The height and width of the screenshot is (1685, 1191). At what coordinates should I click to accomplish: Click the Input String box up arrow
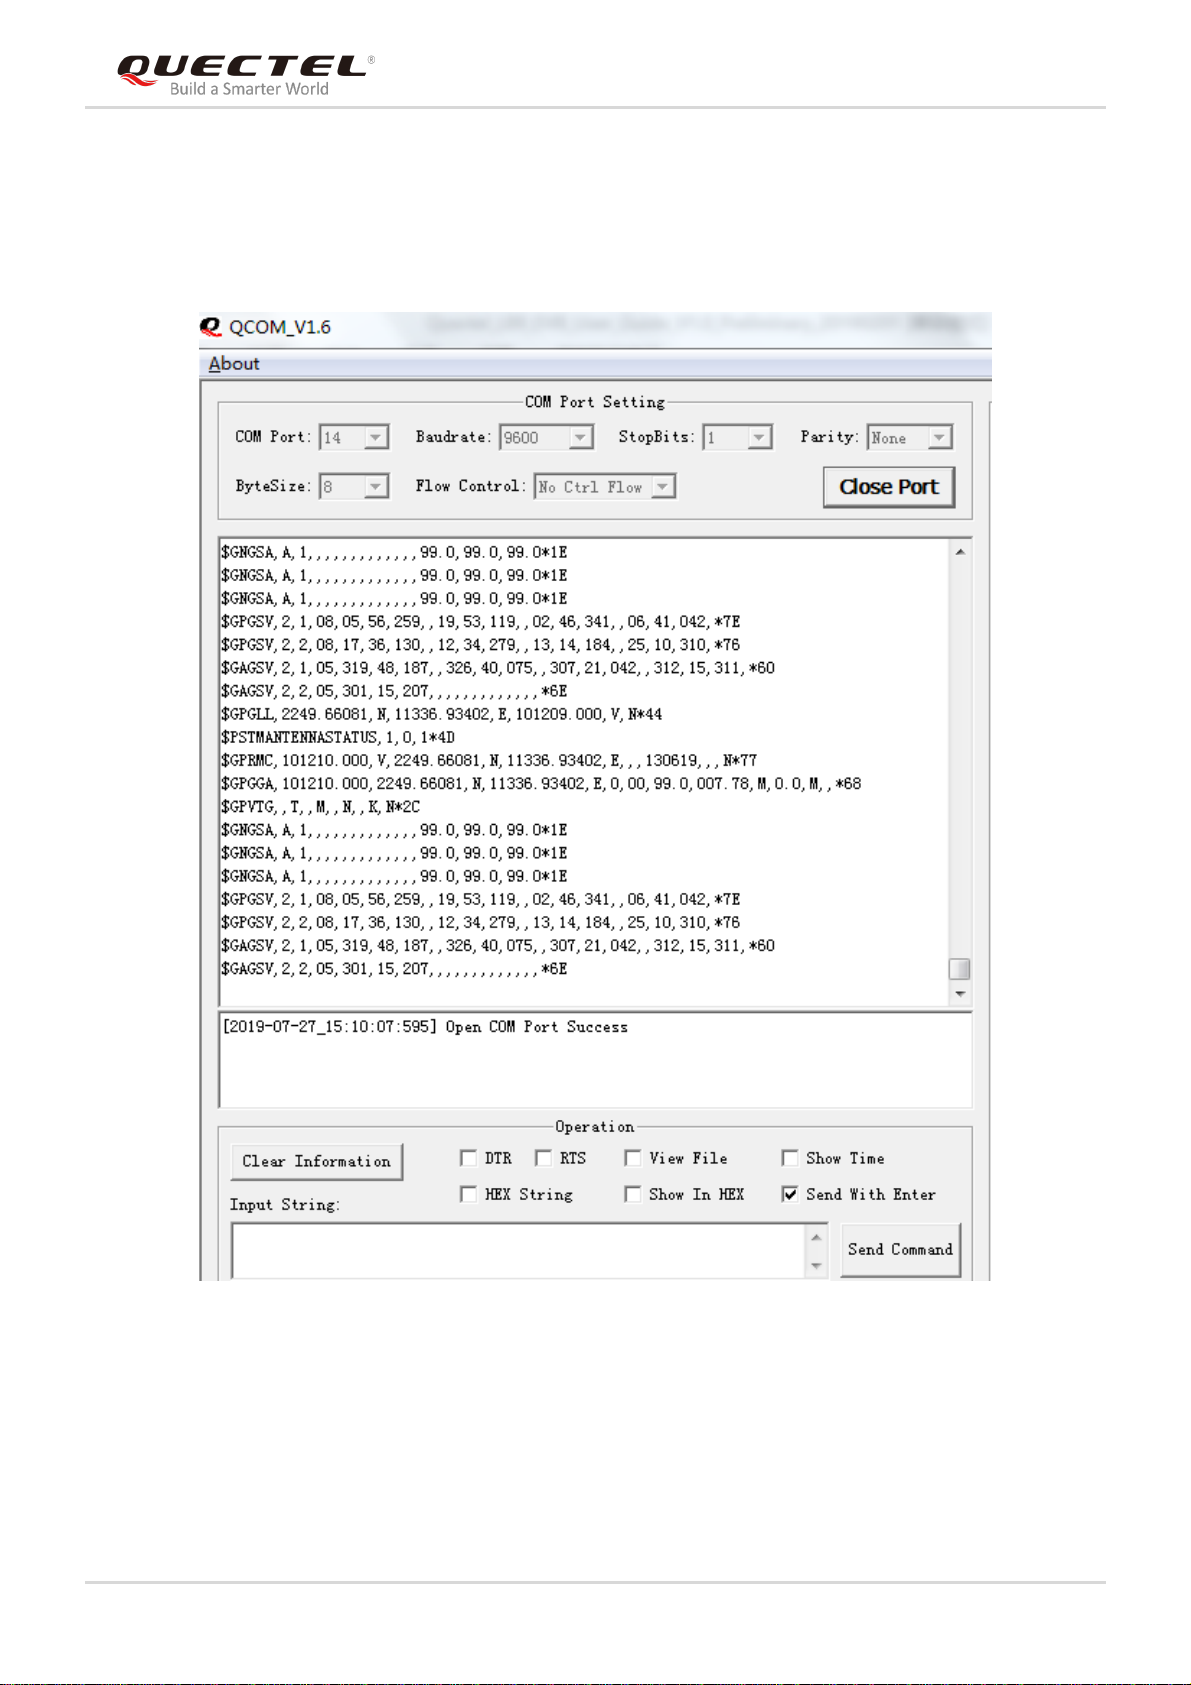816,1238
